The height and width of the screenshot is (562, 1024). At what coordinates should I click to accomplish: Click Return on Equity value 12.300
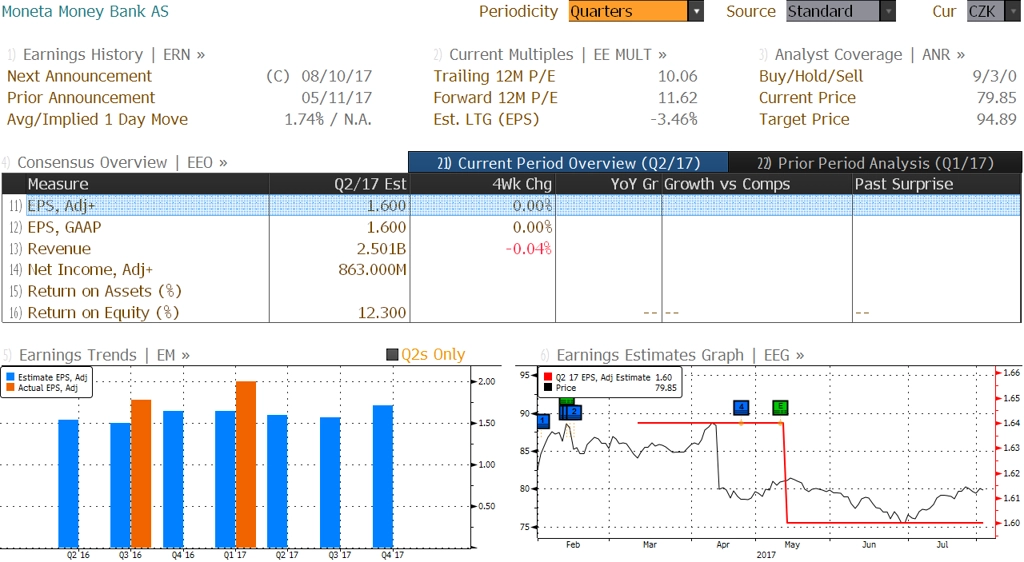point(382,313)
